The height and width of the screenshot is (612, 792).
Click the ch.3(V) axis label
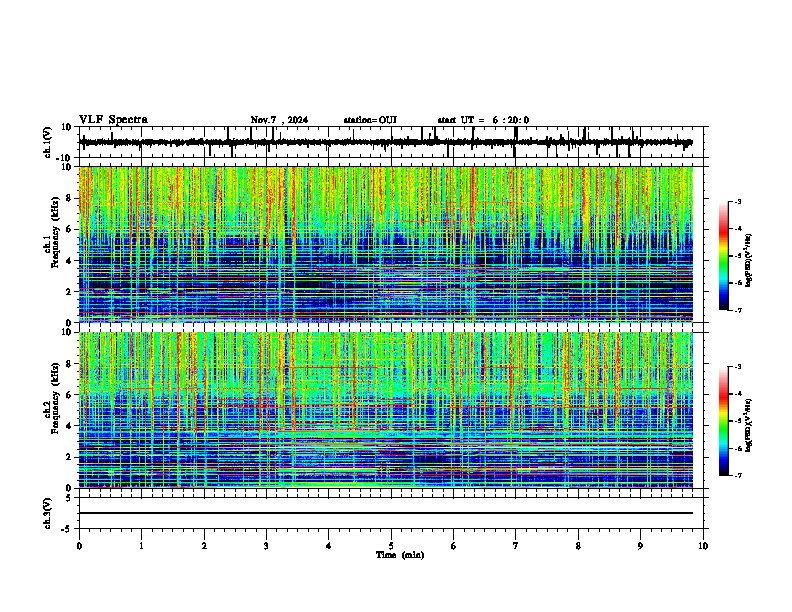(x=48, y=513)
